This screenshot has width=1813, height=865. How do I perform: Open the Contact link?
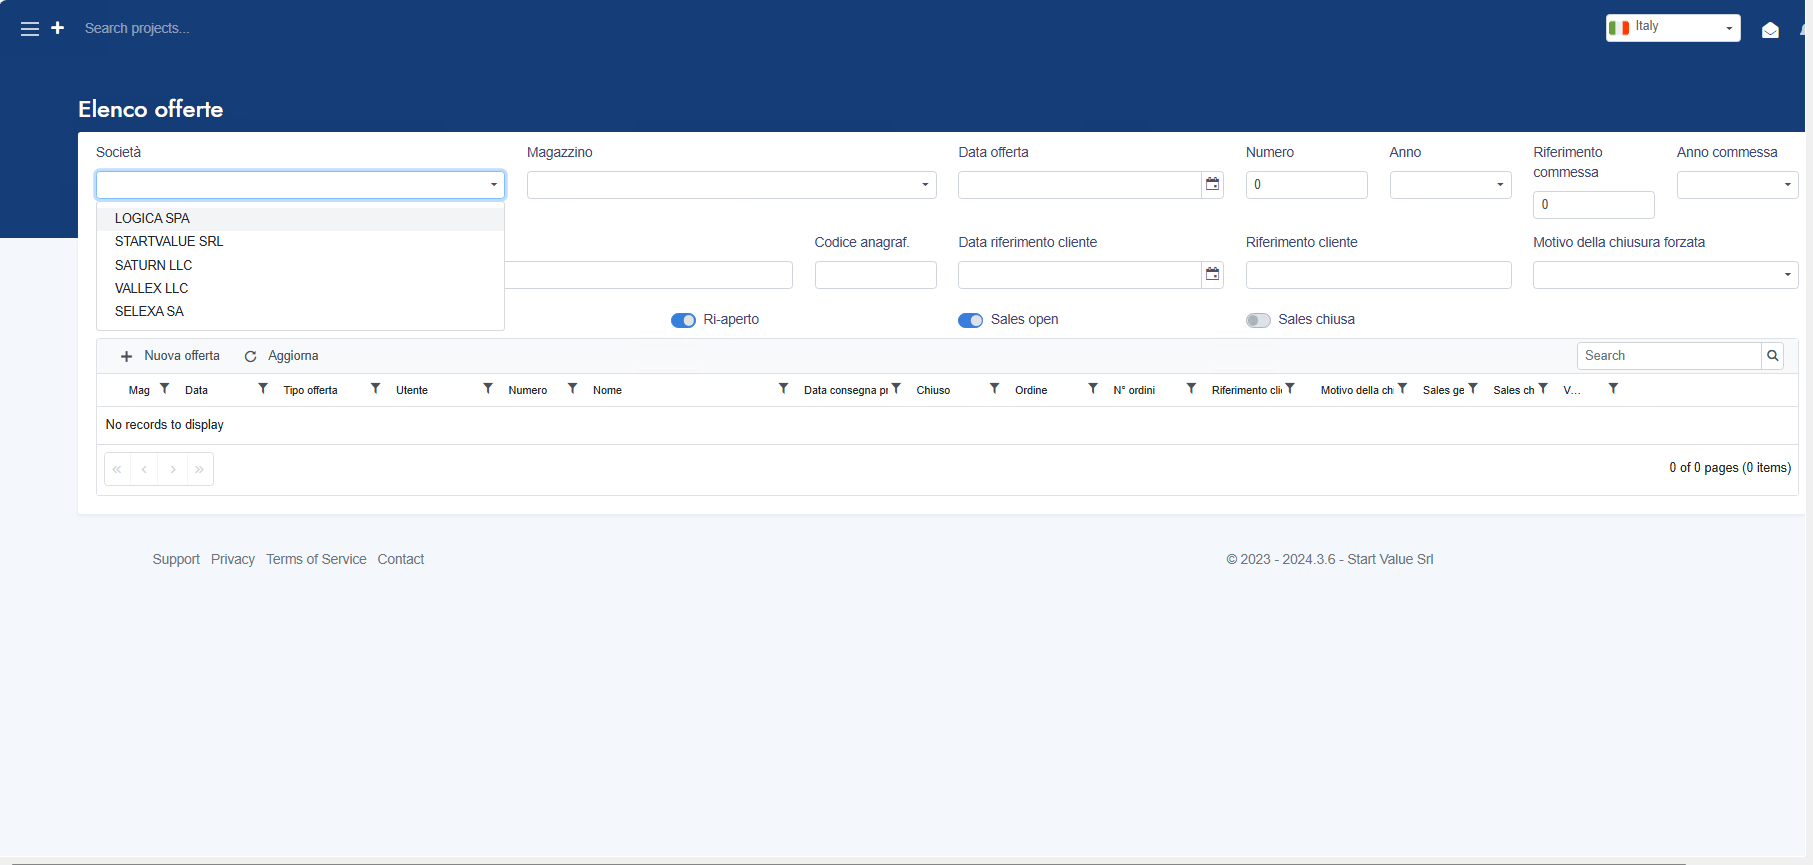coord(401,559)
